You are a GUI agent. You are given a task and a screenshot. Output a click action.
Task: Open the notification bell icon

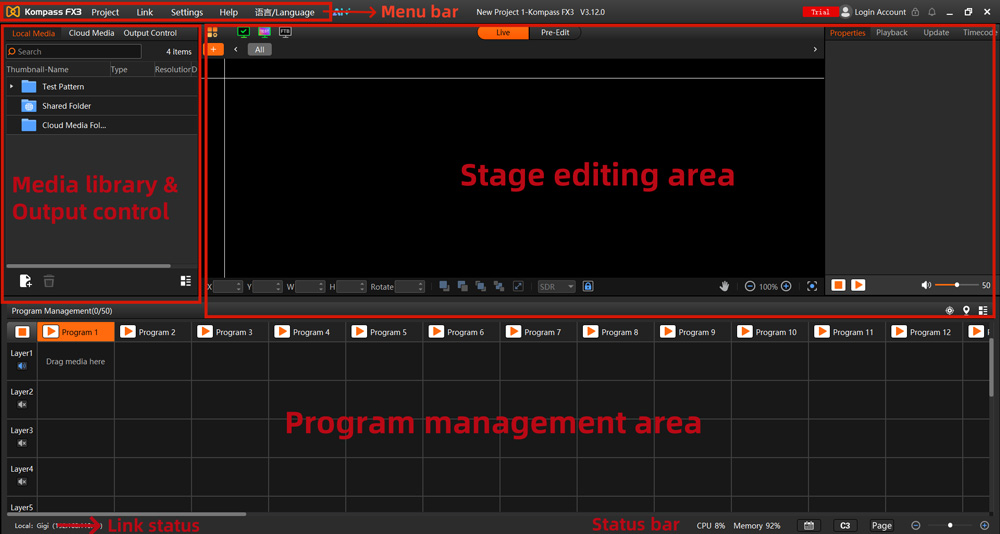pyautogui.click(x=932, y=12)
